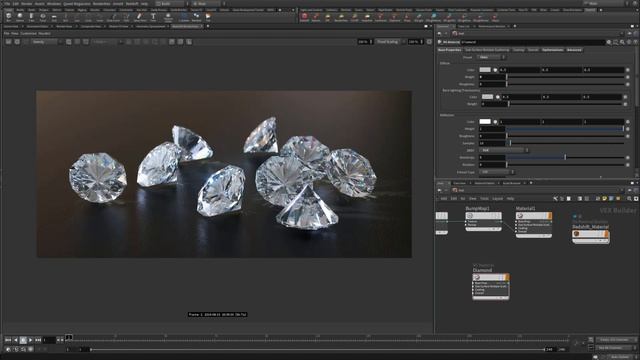Select the Grid shelf tool
640x360 pixels.
(x=54, y=17)
